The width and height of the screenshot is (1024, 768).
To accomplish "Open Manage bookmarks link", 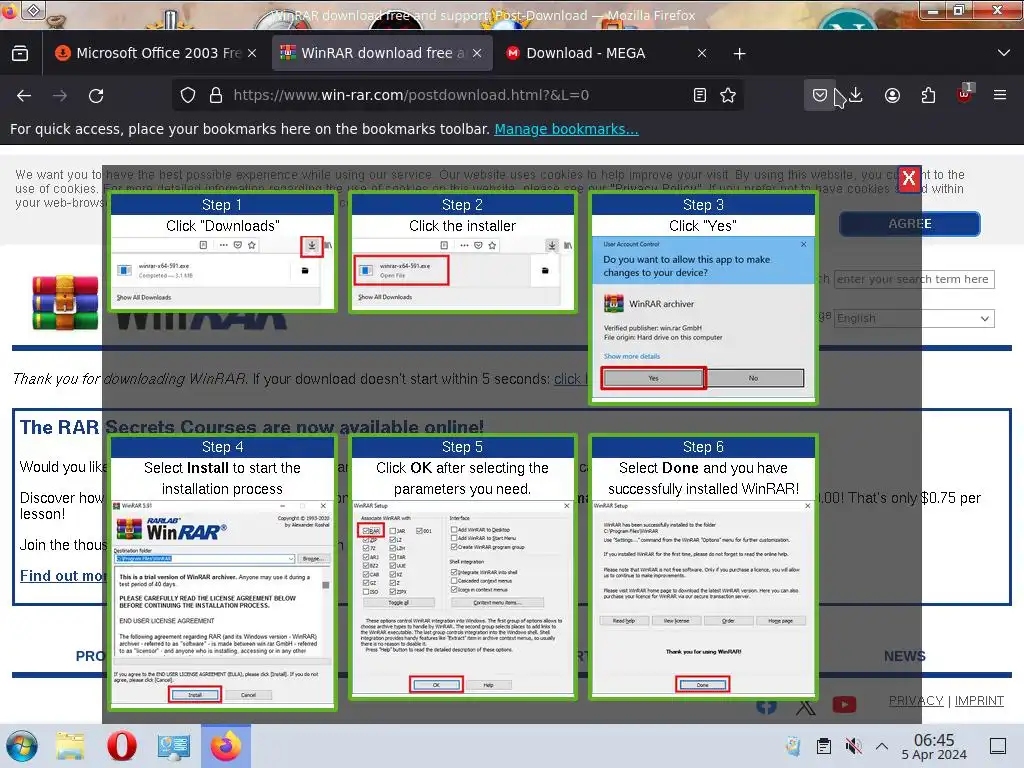I will [566, 129].
